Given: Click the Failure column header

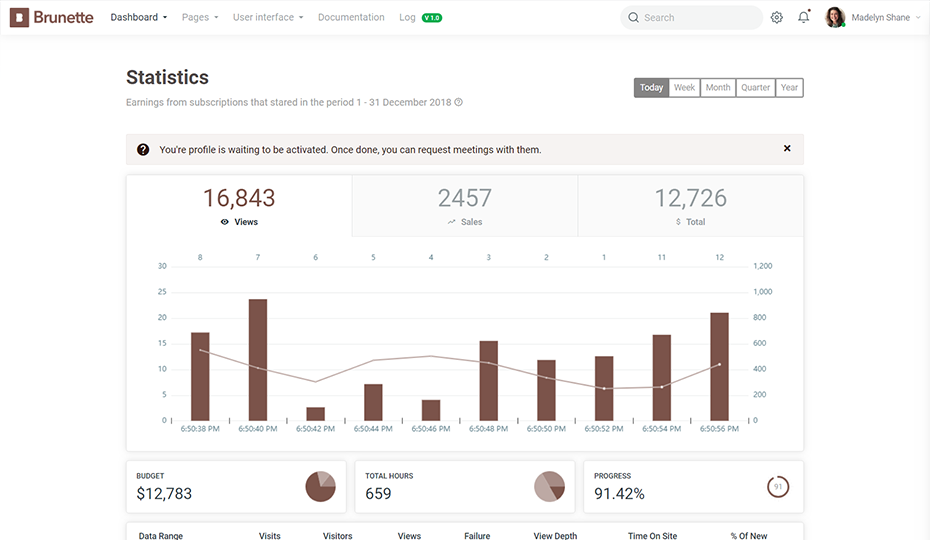Looking at the screenshot, I should click(477, 535).
